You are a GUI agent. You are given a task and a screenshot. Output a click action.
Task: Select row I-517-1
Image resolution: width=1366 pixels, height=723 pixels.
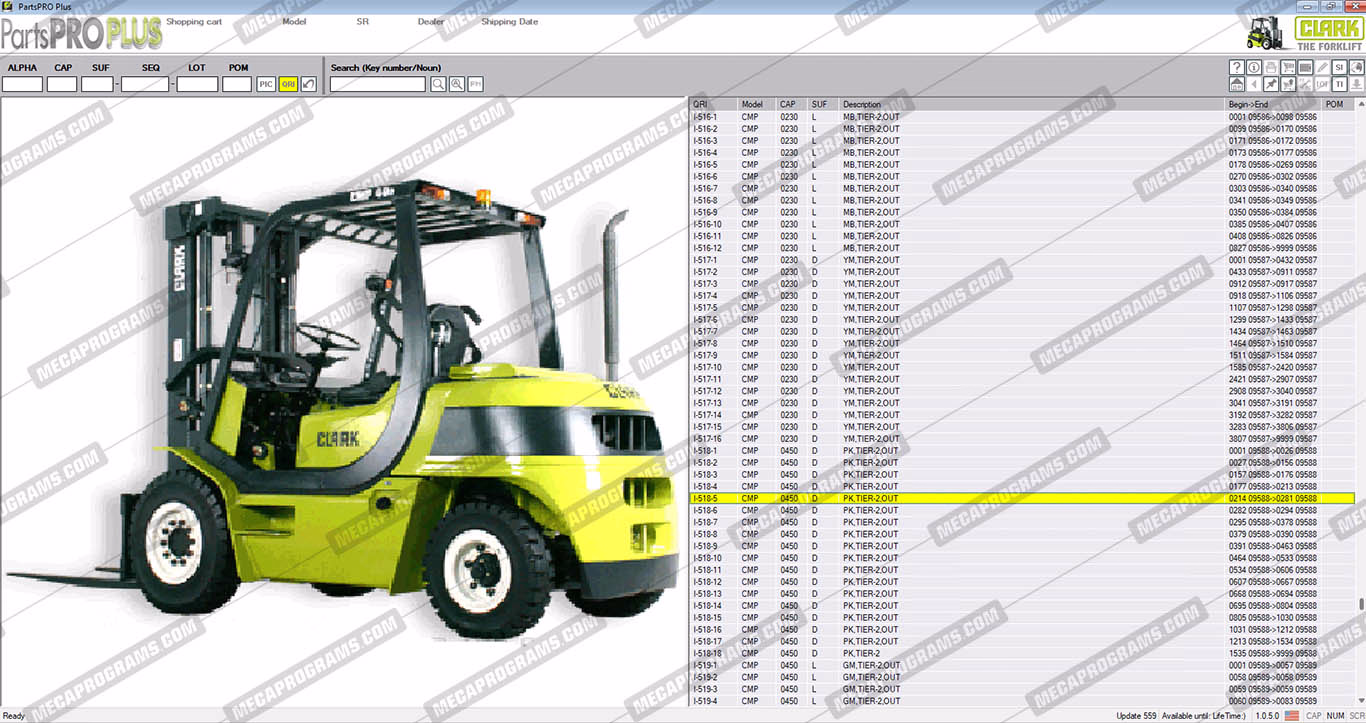1022,260
